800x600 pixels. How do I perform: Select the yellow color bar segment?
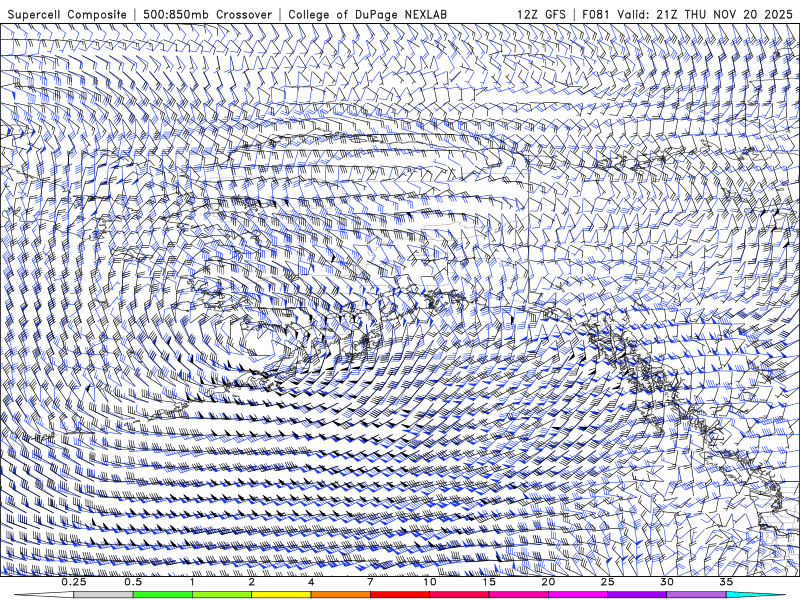click(281, 595)
